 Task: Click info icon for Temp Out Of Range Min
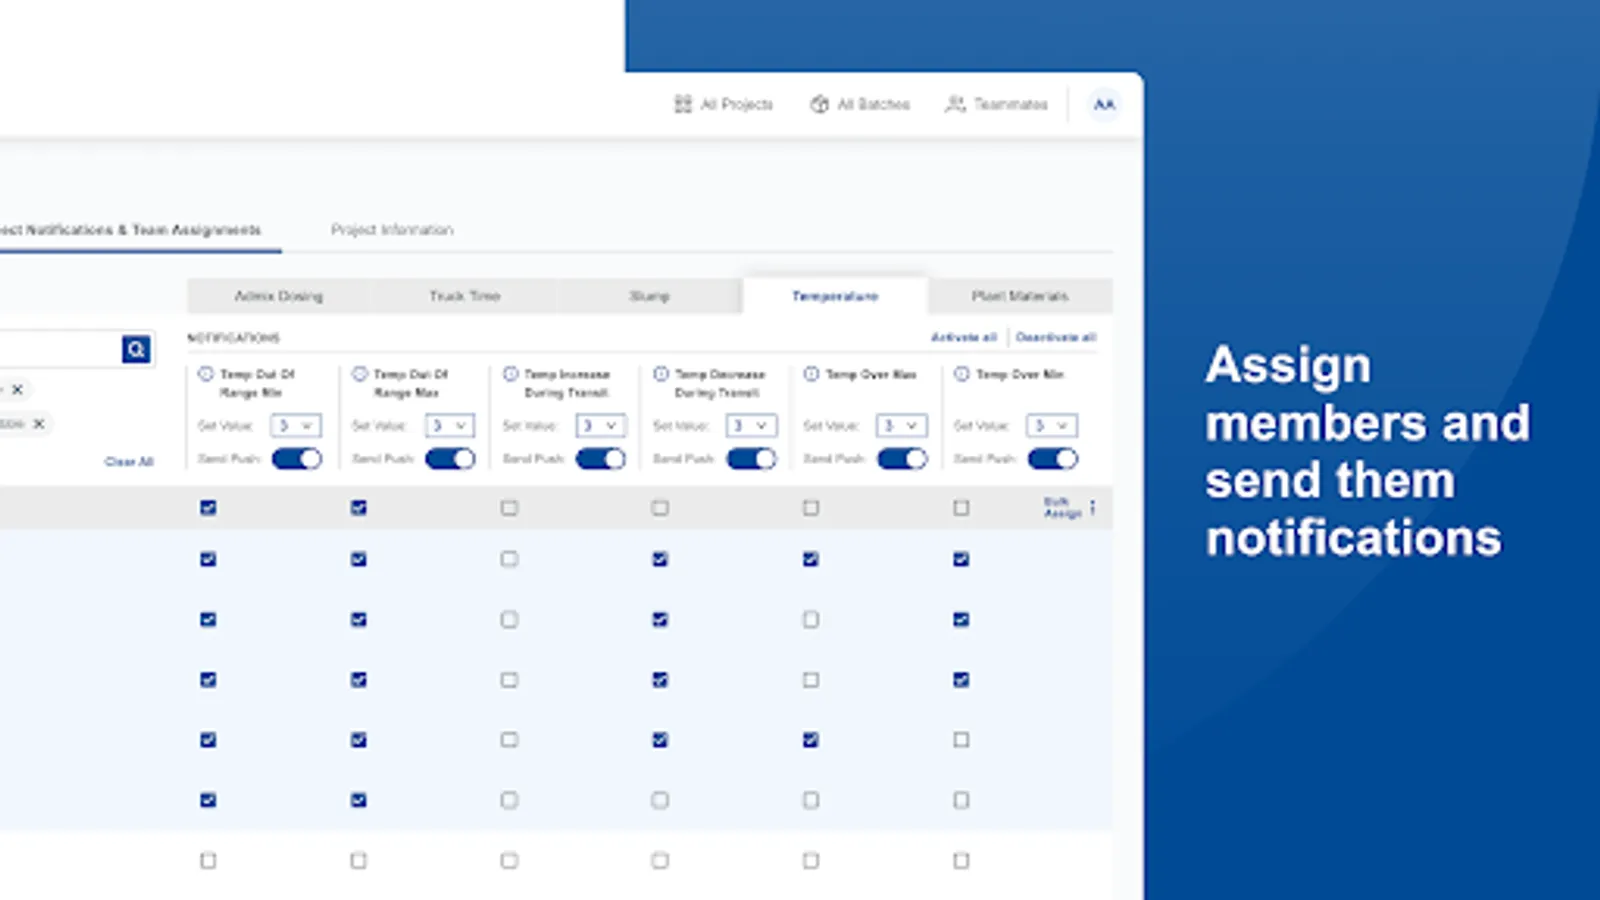click(206, 374)
